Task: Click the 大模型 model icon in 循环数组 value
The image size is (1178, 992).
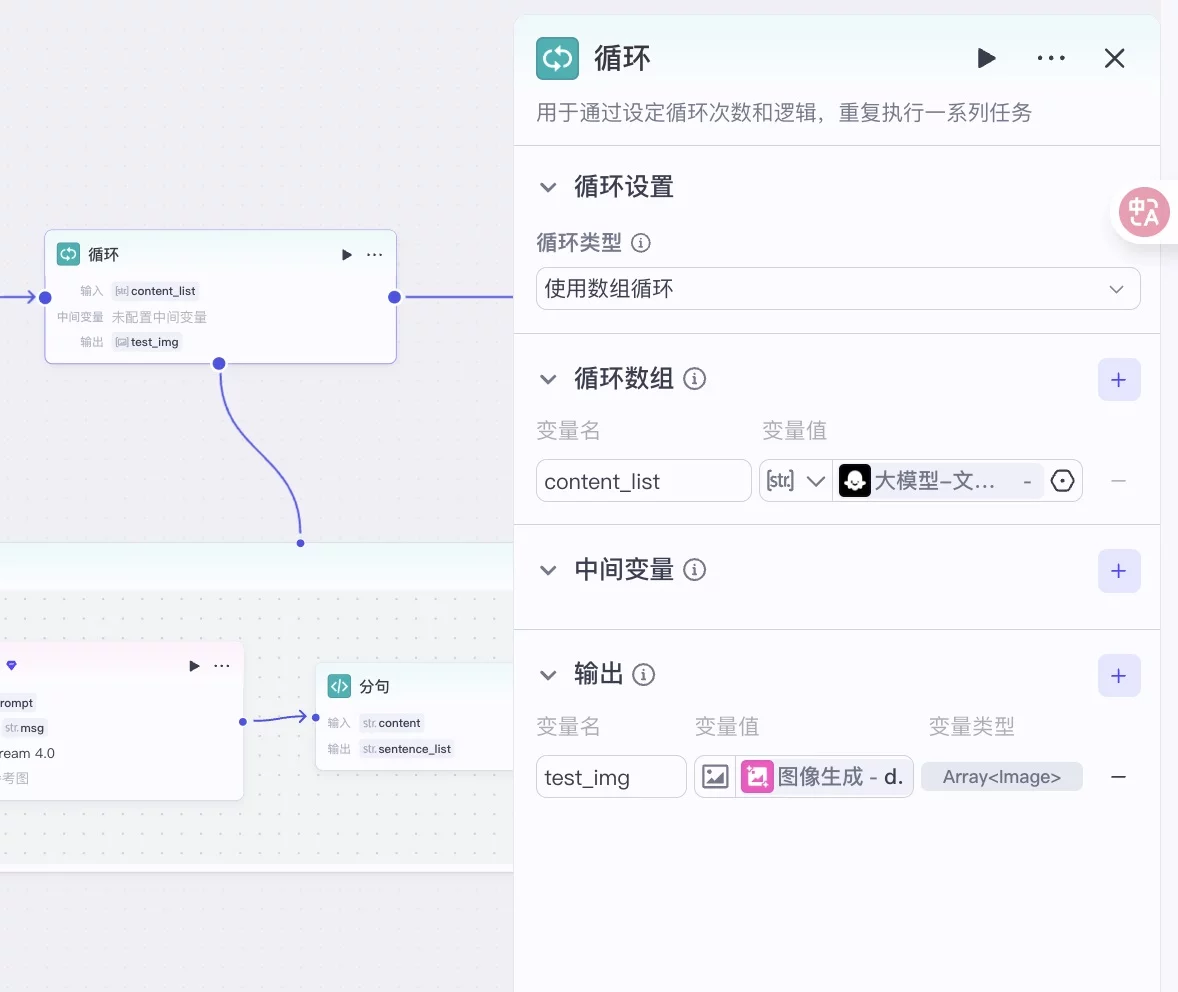Action: click(855, 481)
